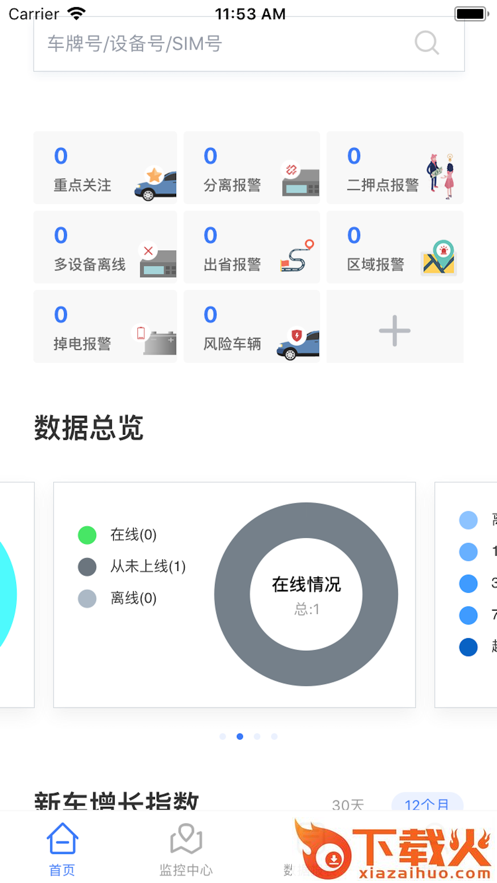Tap the search magnifier icon
497x883 pixels.
pyautogui.click(x=427, y=43)
